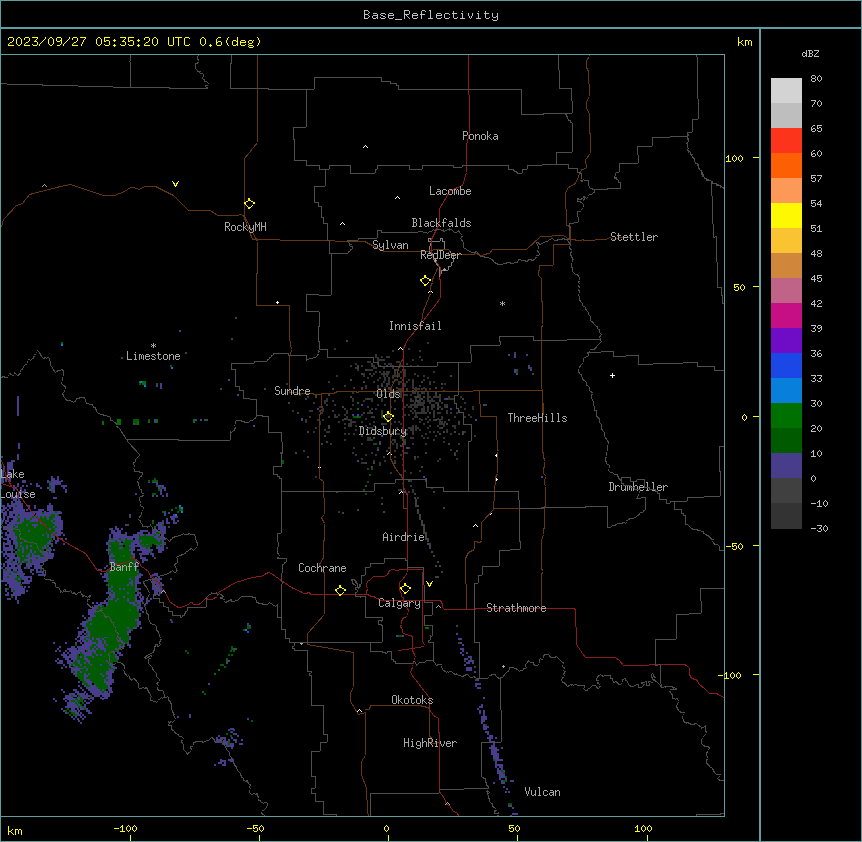This screenshot has width=862, height=842.
Task: Click the Sylvan label
Action: 390,245
